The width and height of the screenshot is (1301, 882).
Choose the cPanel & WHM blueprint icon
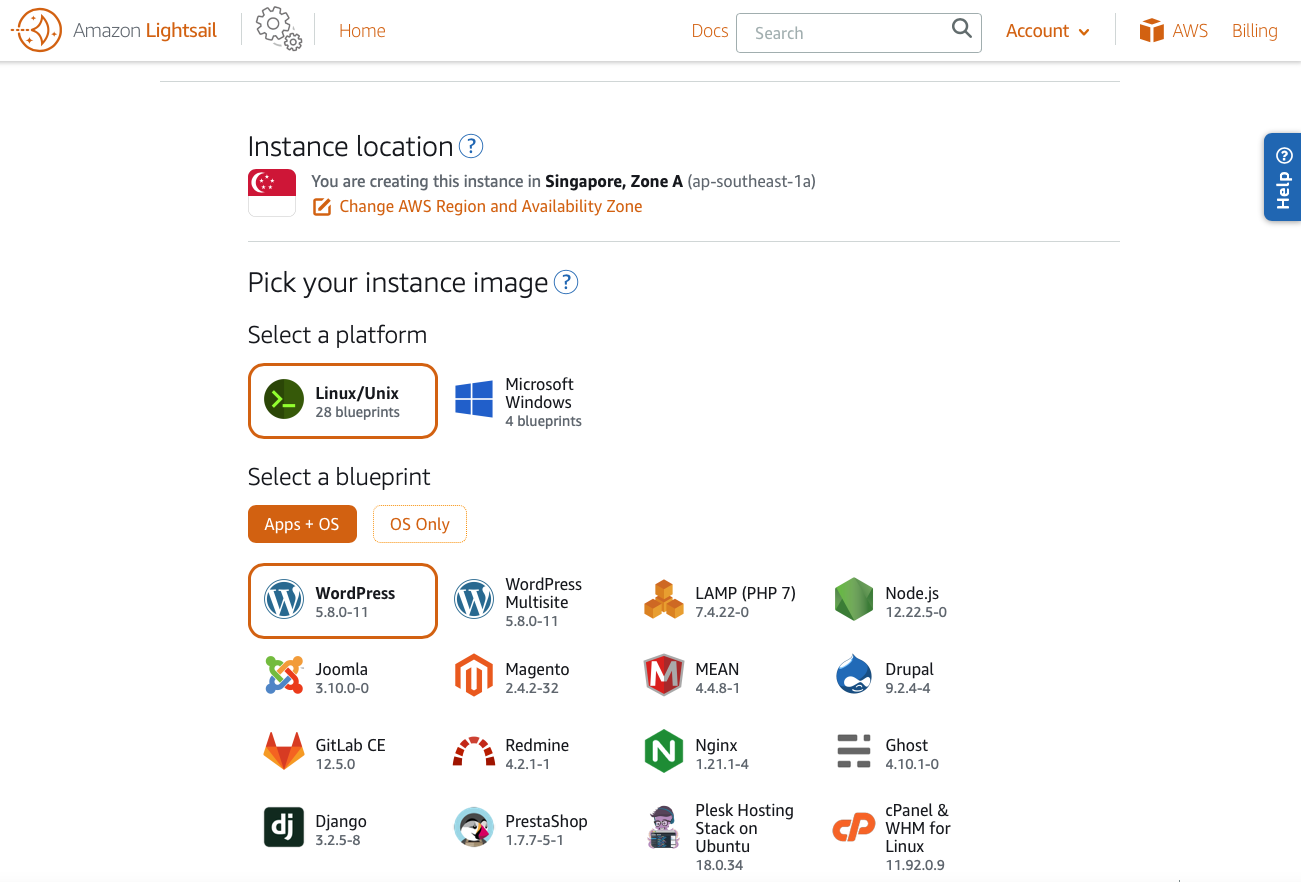coord(854,828)
